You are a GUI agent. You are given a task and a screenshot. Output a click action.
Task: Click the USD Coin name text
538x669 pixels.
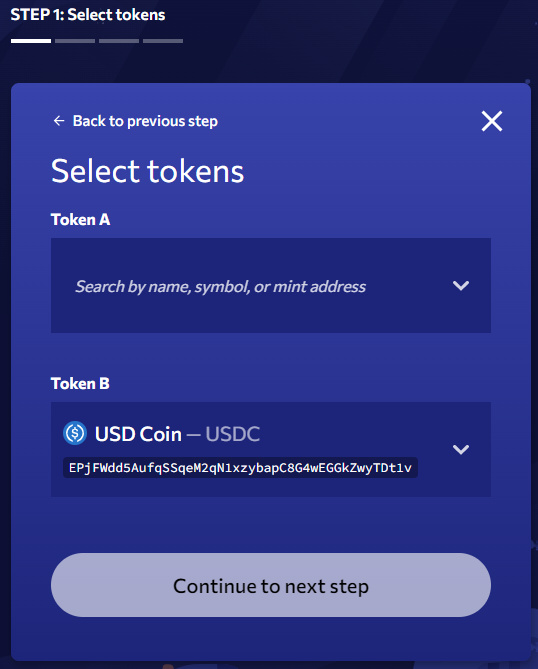coord(138,434)
